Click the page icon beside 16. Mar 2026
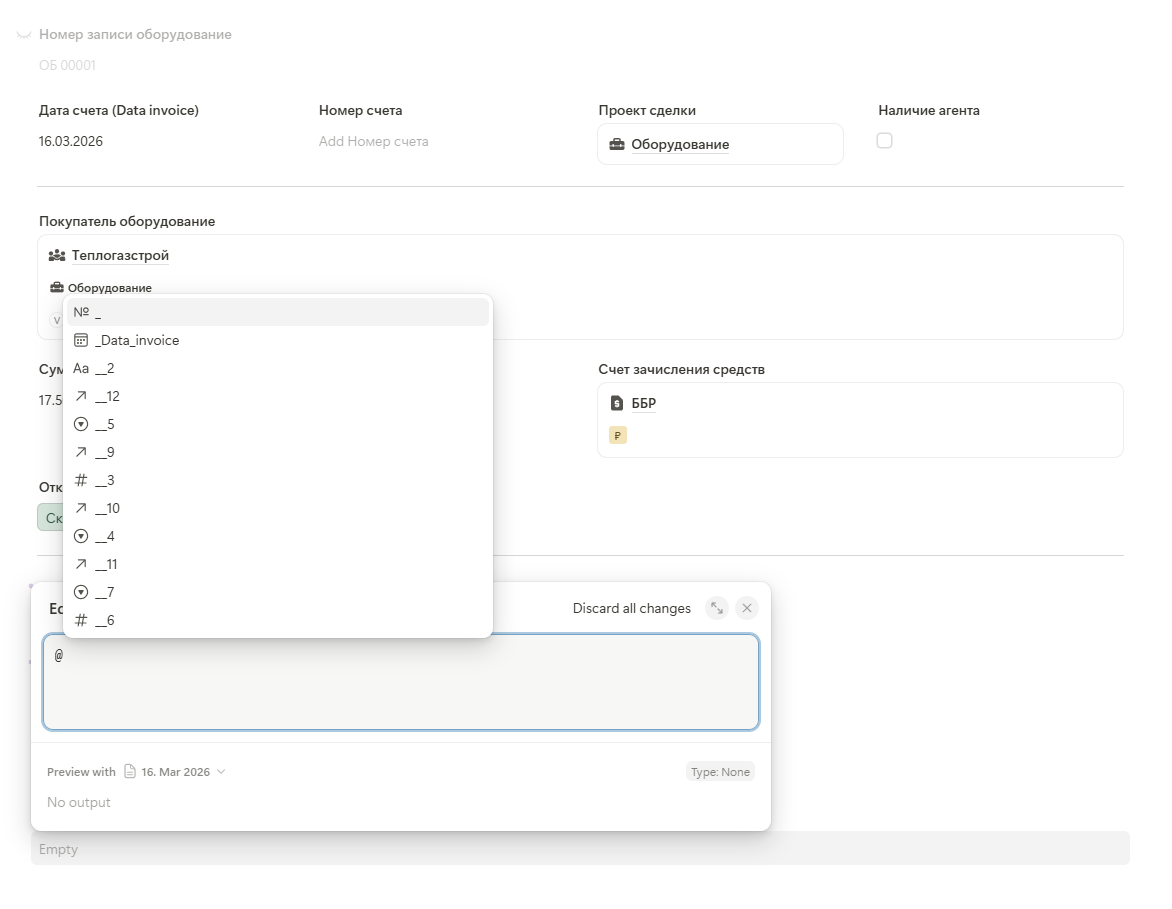1172x909 pixels. 130,771
